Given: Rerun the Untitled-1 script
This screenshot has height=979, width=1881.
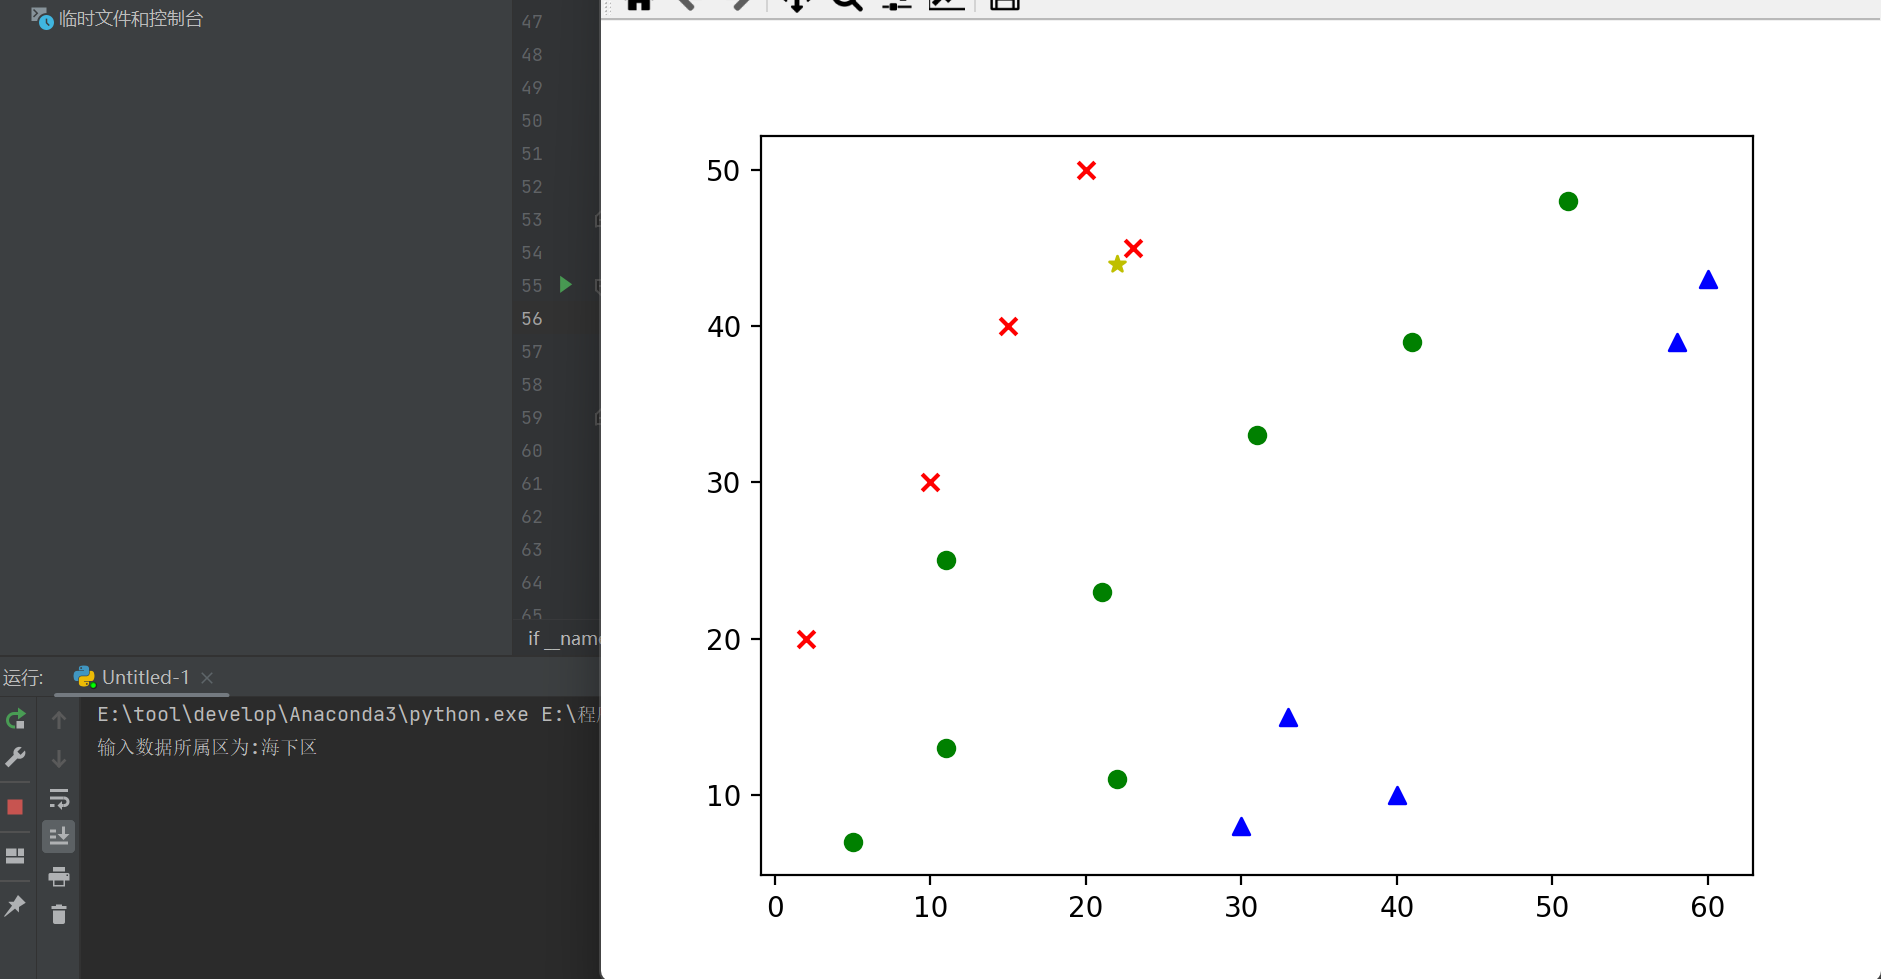Looking at the screenshot, I should (15, 719).
